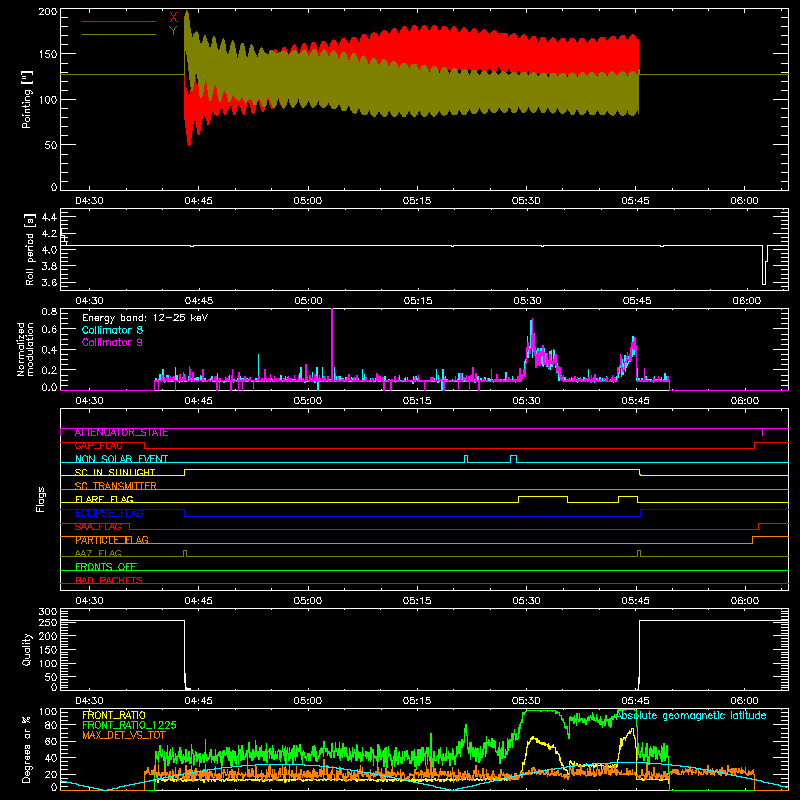Click 06:00 under the Roll period plot
The height and width of the screenshot is (800, 800).
click(746, 301)
